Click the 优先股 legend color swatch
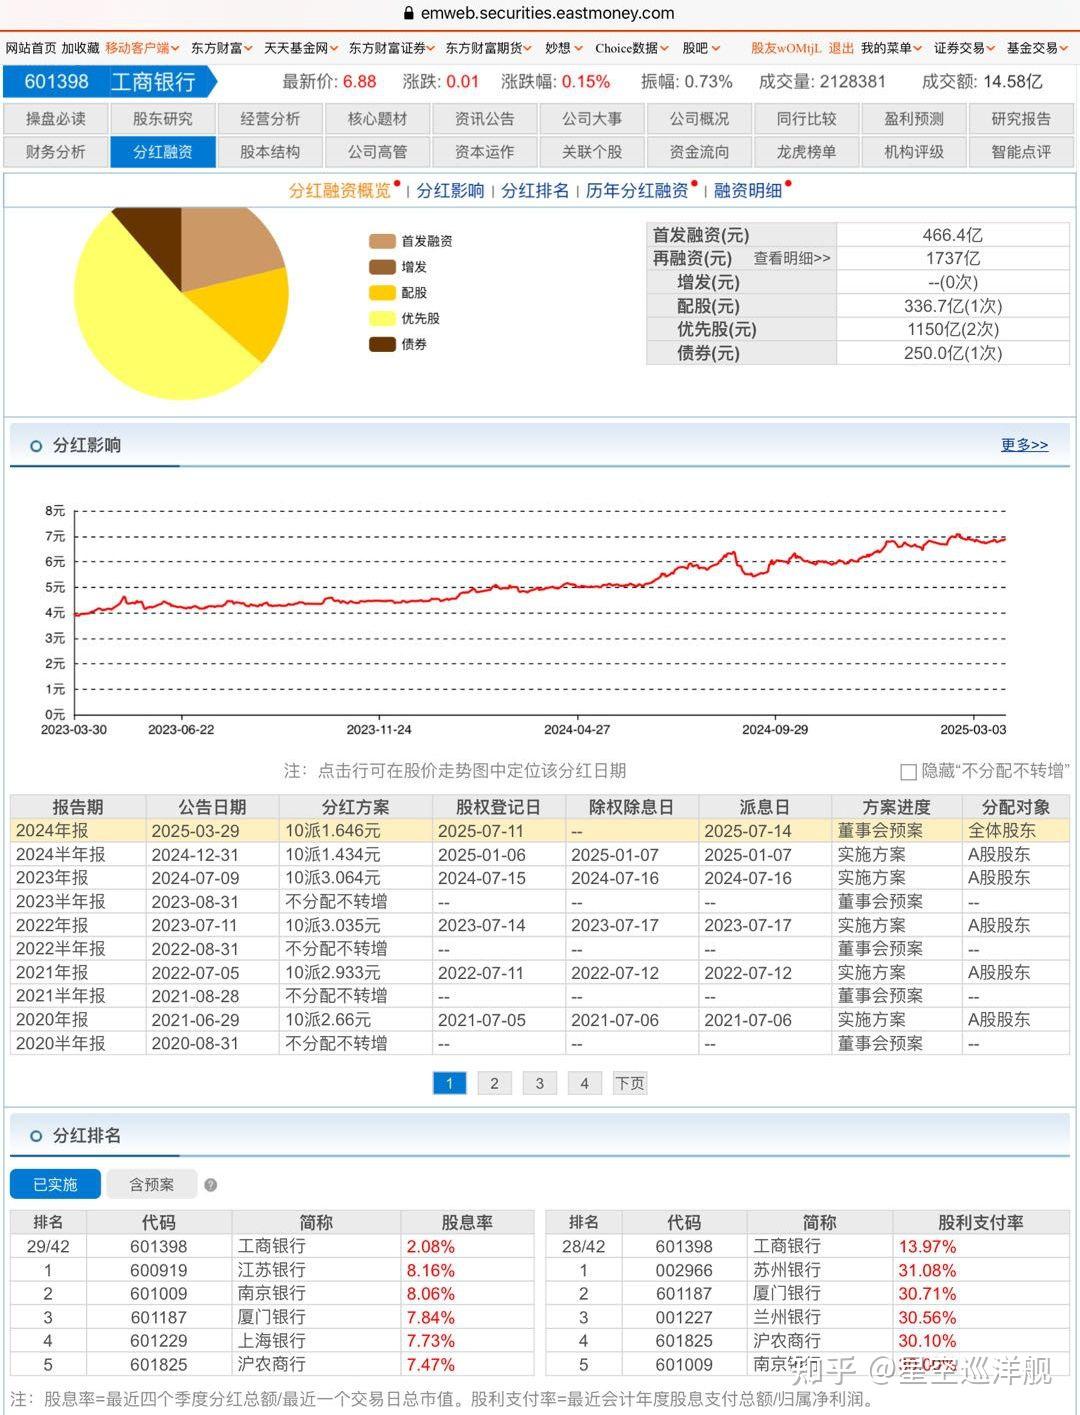 382,319
